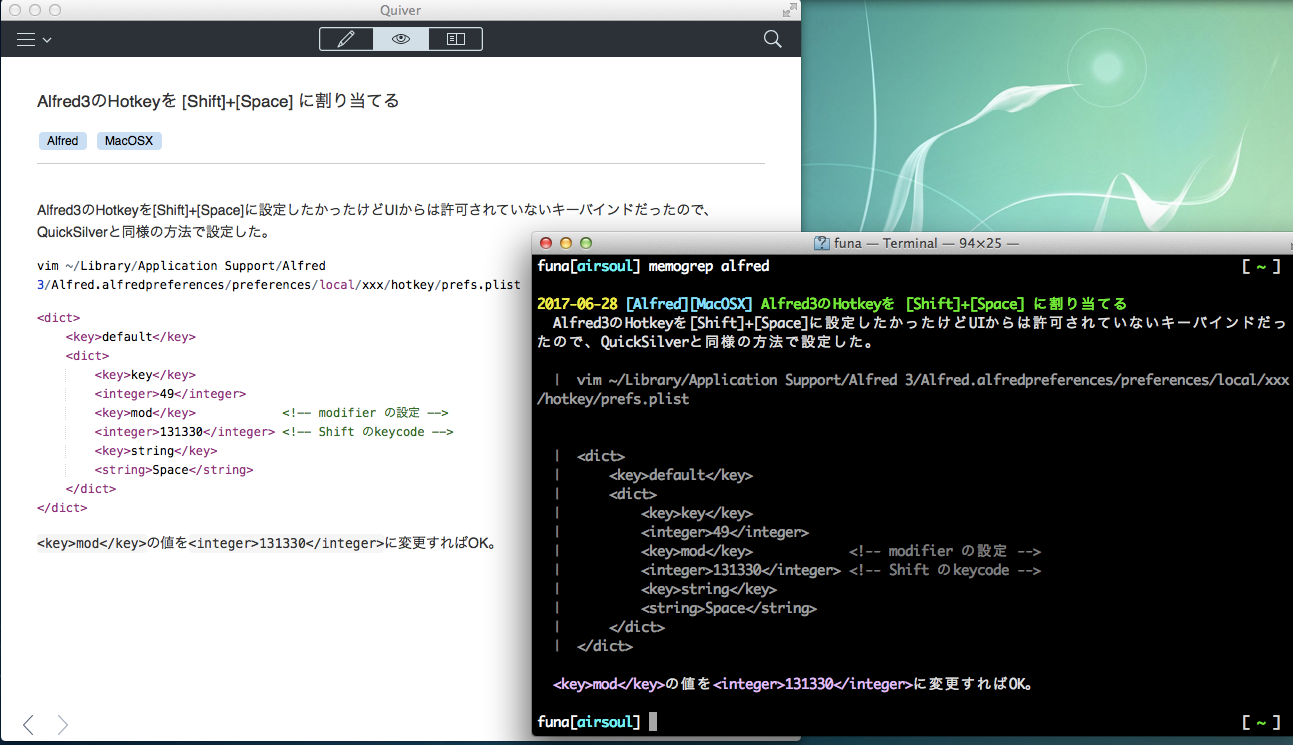
Task: Expand the dropdown arrow beside hamburger menu
Action: (47, 40)
